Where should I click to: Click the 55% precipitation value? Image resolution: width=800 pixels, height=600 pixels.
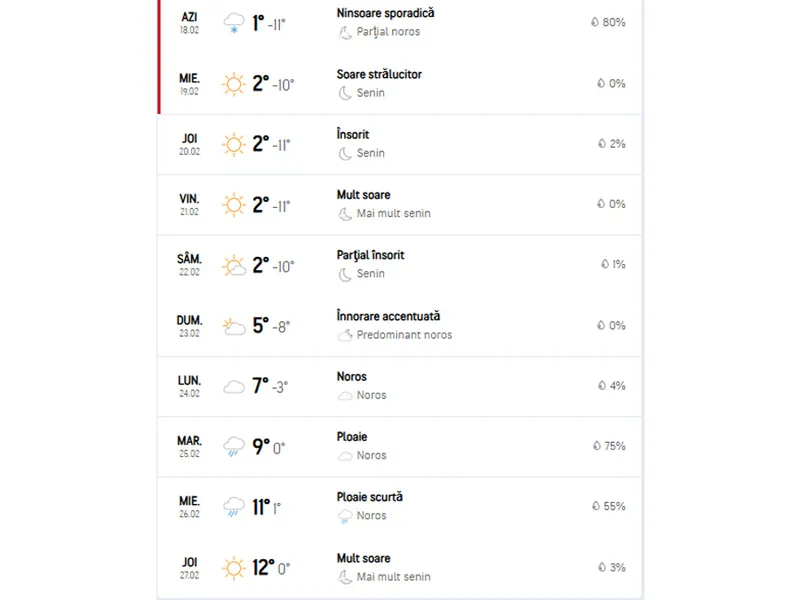614,506
